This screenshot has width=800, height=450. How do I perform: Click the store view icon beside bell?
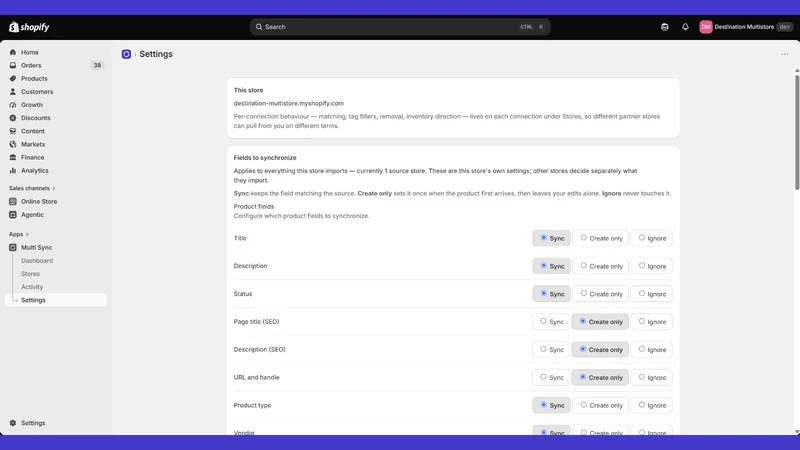[664, 27]
